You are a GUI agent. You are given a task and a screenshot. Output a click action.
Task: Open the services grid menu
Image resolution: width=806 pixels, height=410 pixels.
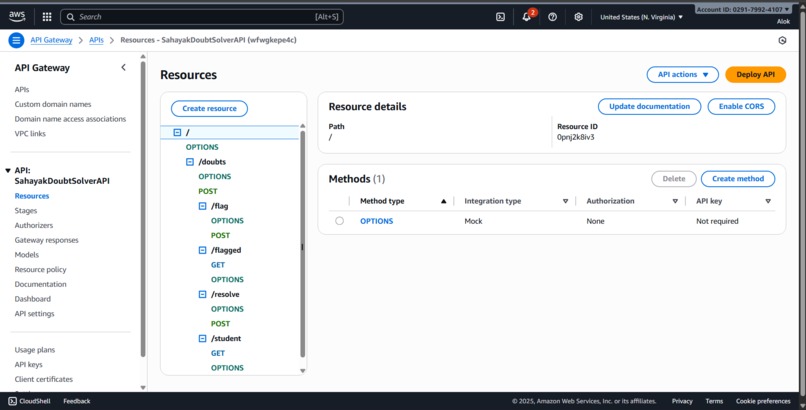tap(47, 17)
